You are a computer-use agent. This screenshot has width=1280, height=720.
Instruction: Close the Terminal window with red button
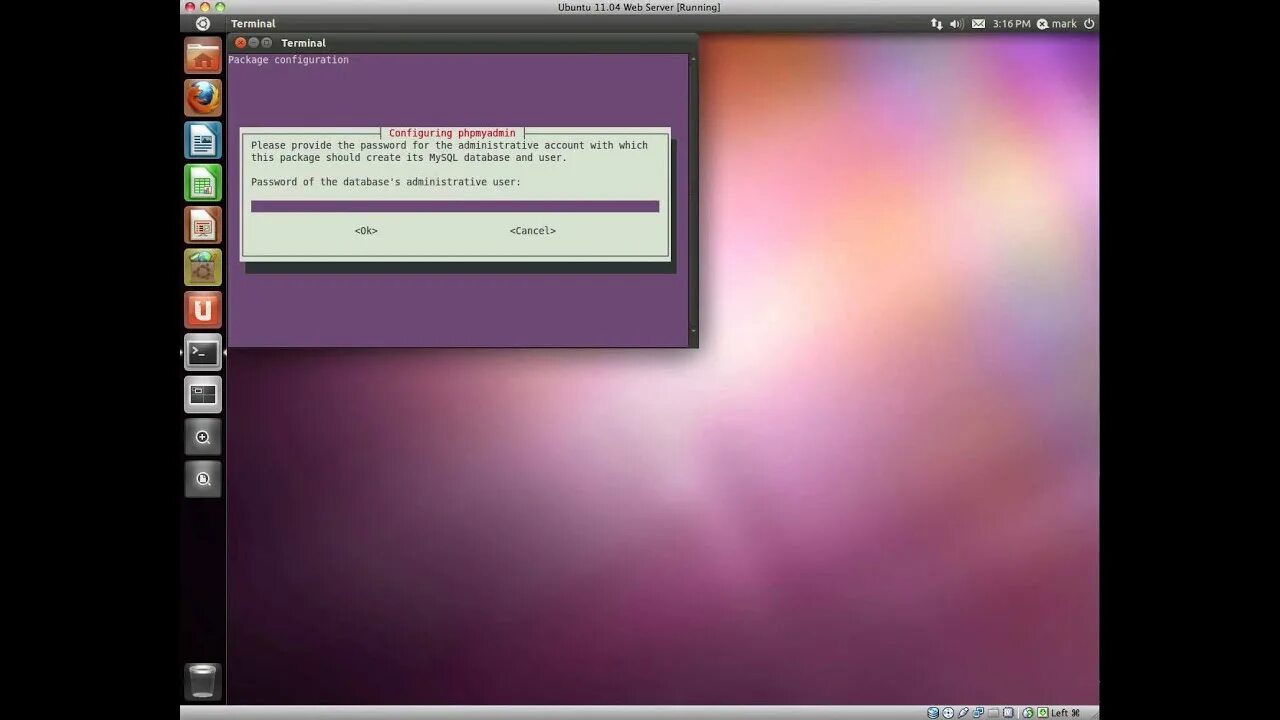click(240, 43)
